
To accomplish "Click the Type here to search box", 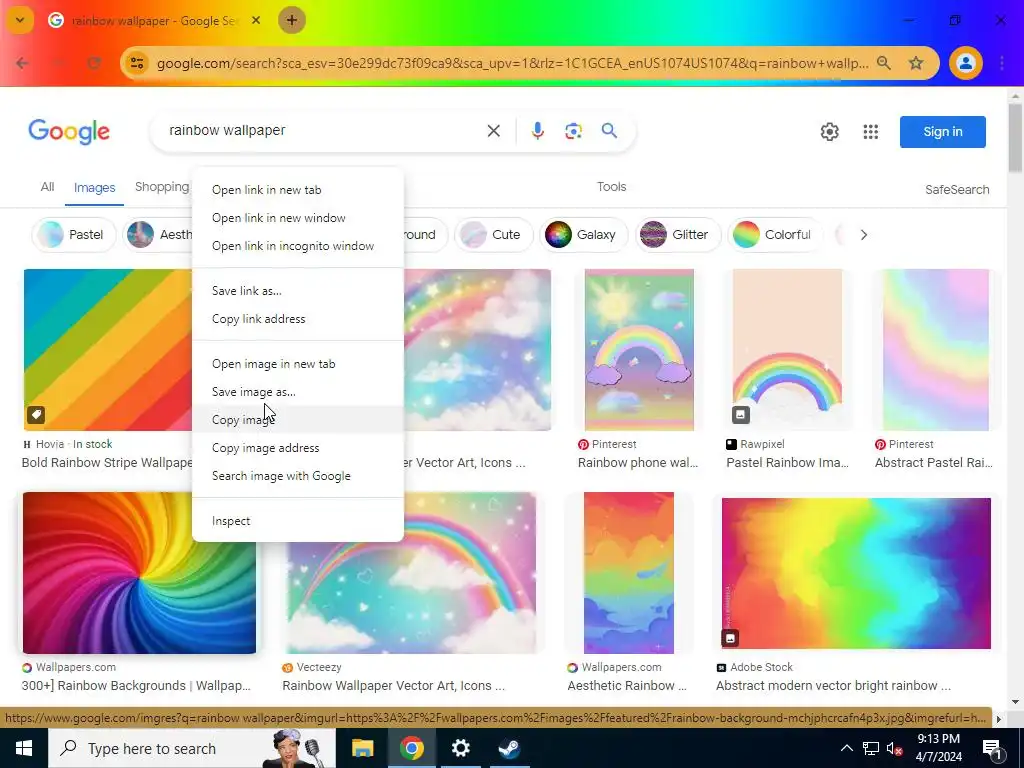I will 192,748.
